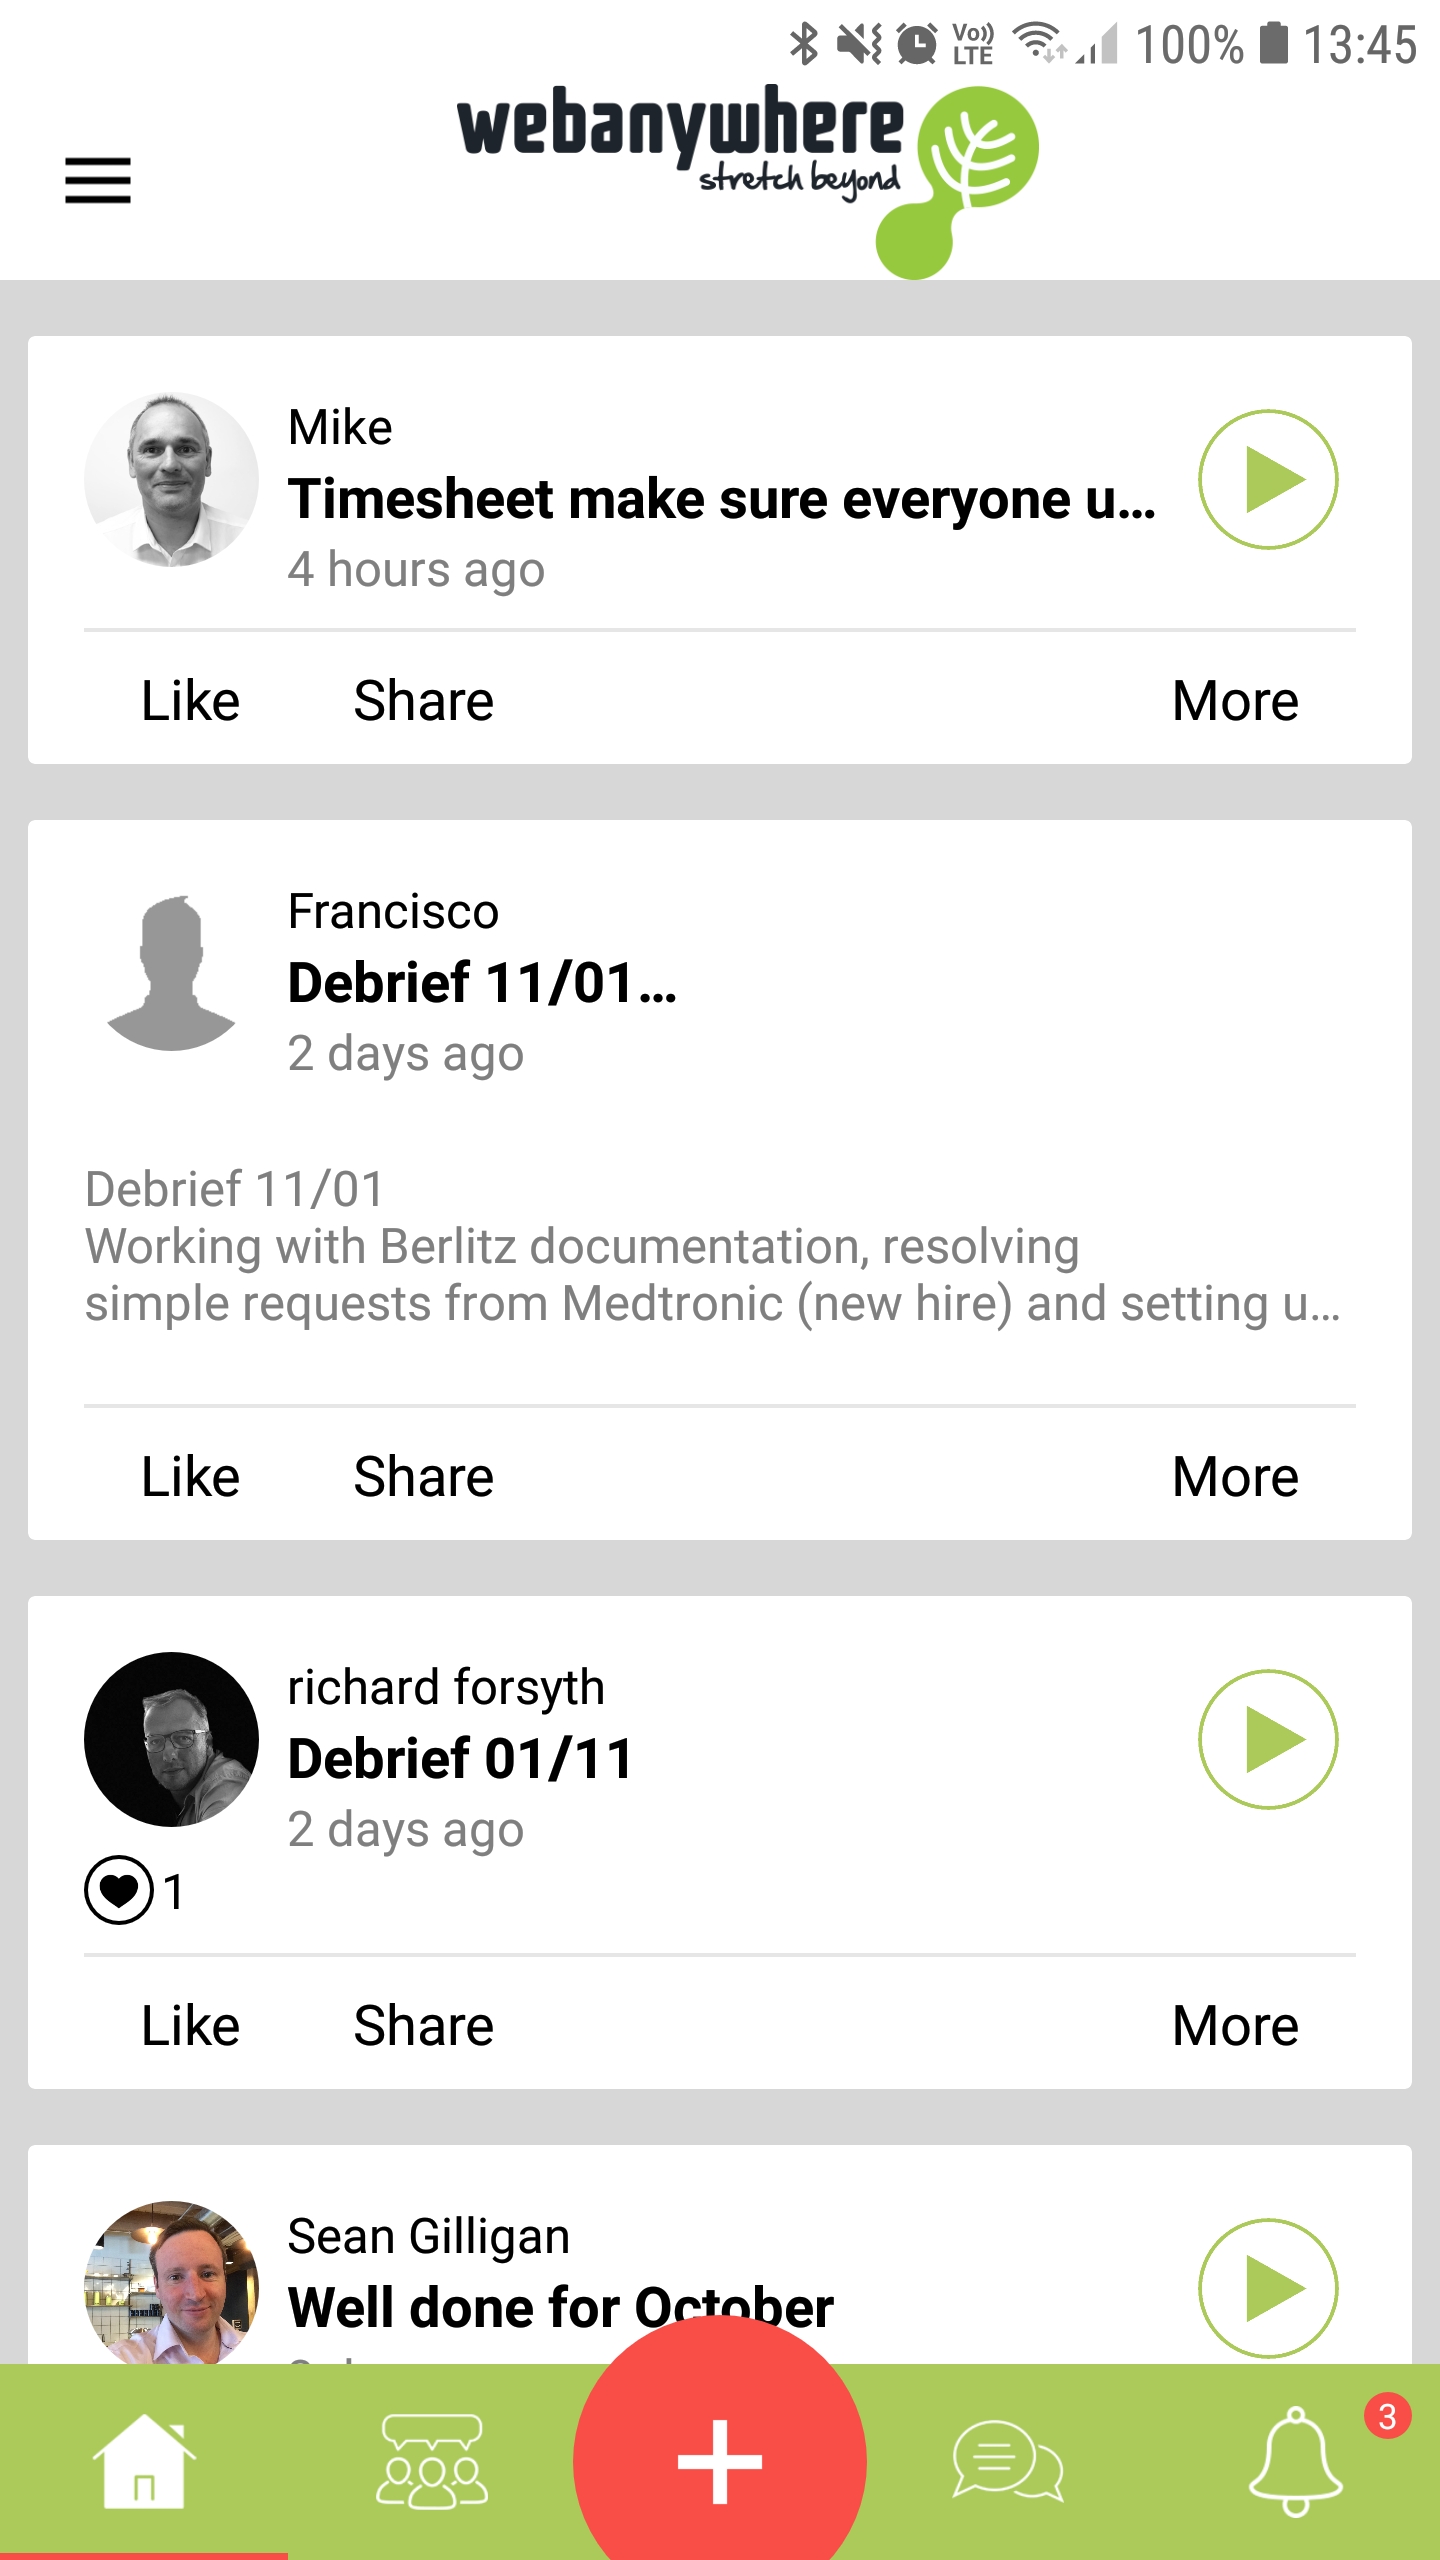Play richard forsyth's Debrief 01/11 recording

tap(1268, 1739)
